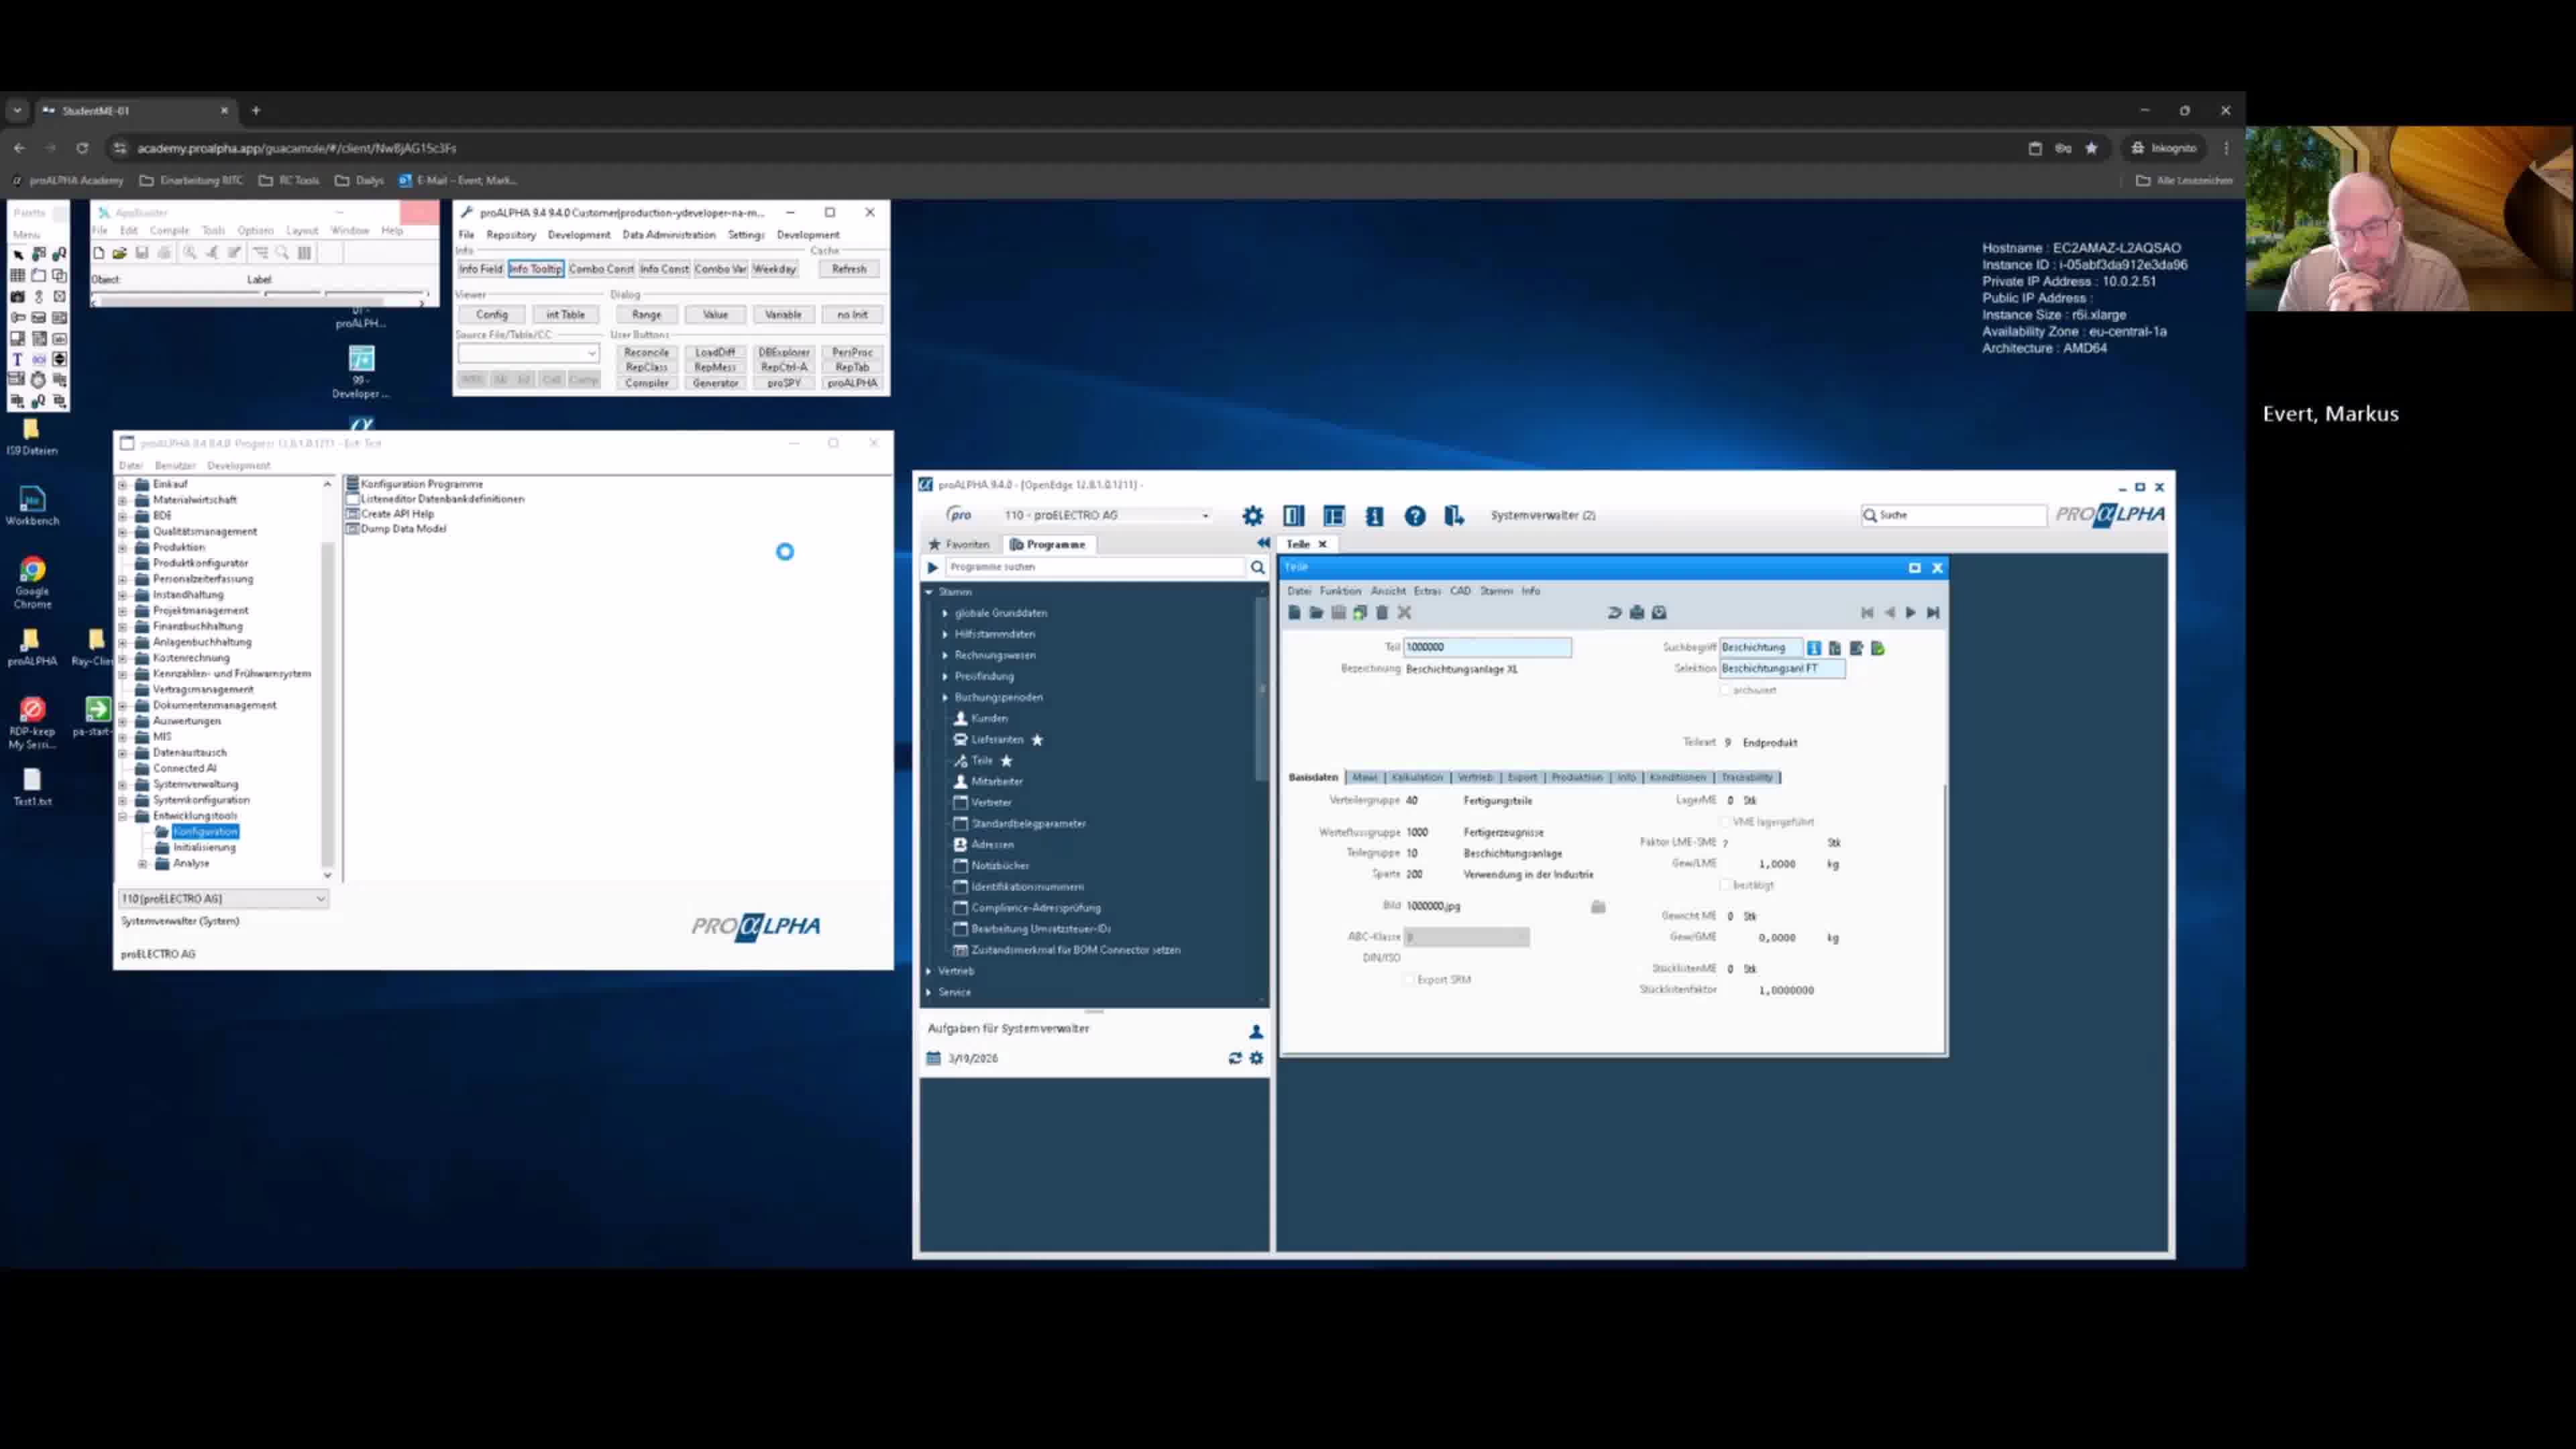The width and height of the screenshot is (2576, 1449).
Task: Click New file icon in AppBuilder toolbar
Action: pos(99,253)
